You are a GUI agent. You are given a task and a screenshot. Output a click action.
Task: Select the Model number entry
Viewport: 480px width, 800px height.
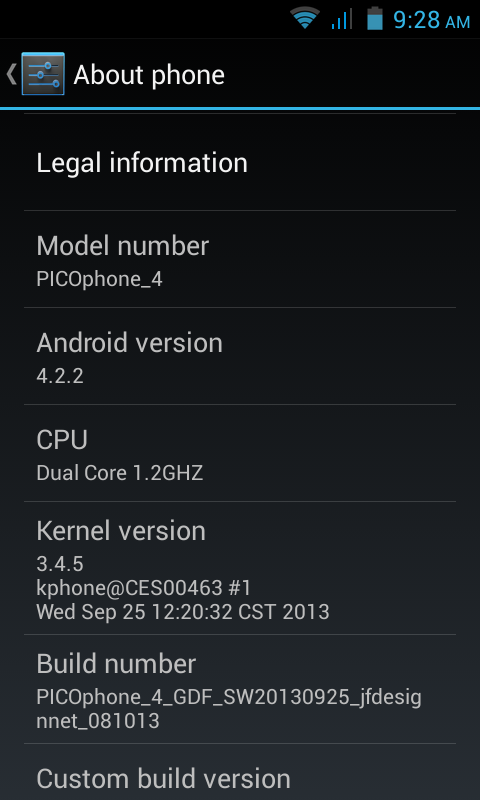coord(240,259)
